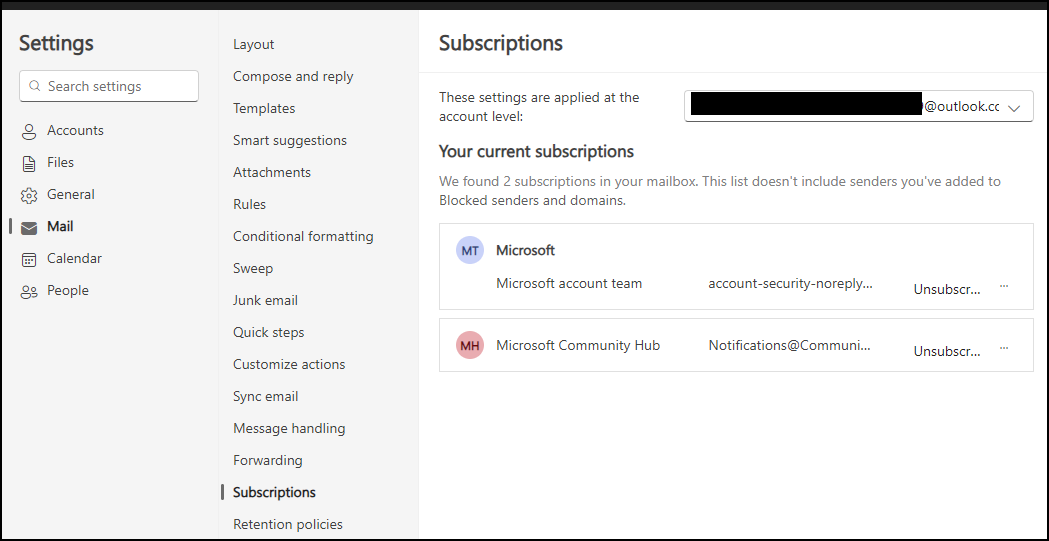Open Conditional formatting settings
This screenshot has width=1049, height=541.
(303, 236)
